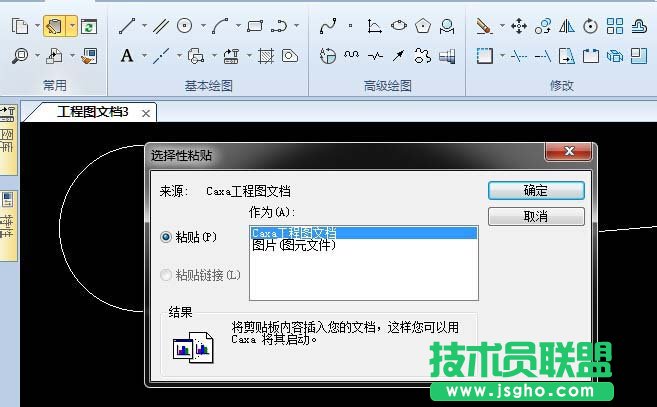
Task: Select the Ellipse tool
Action: [398, 26]
